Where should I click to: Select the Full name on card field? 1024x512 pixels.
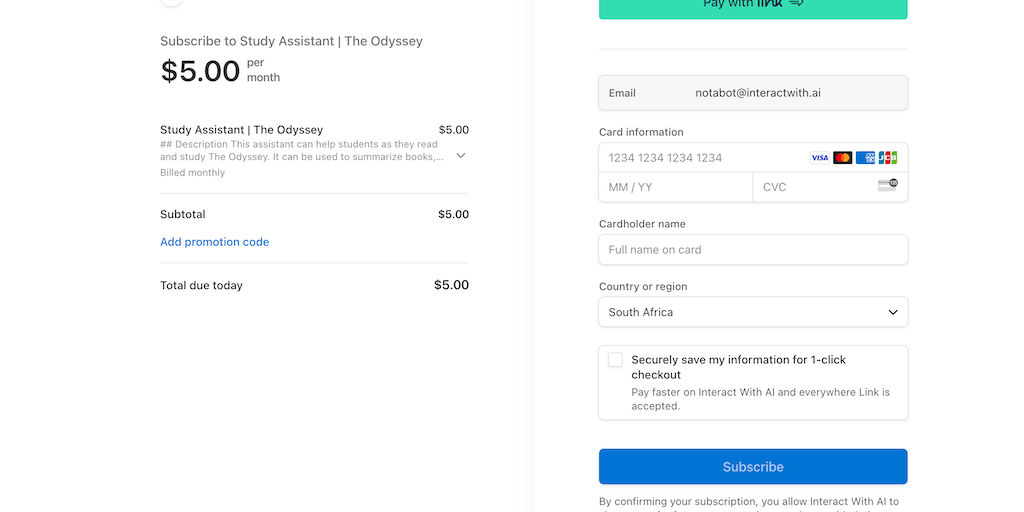tap(753, 250)
